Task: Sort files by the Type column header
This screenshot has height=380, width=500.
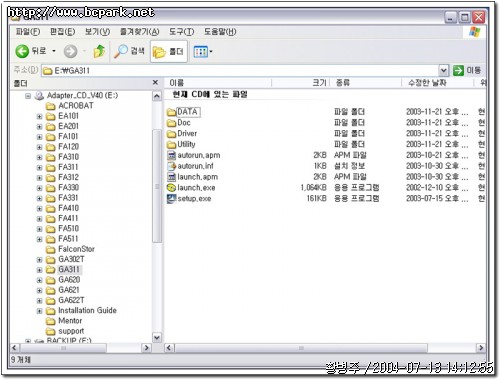Action: point(366,83)
